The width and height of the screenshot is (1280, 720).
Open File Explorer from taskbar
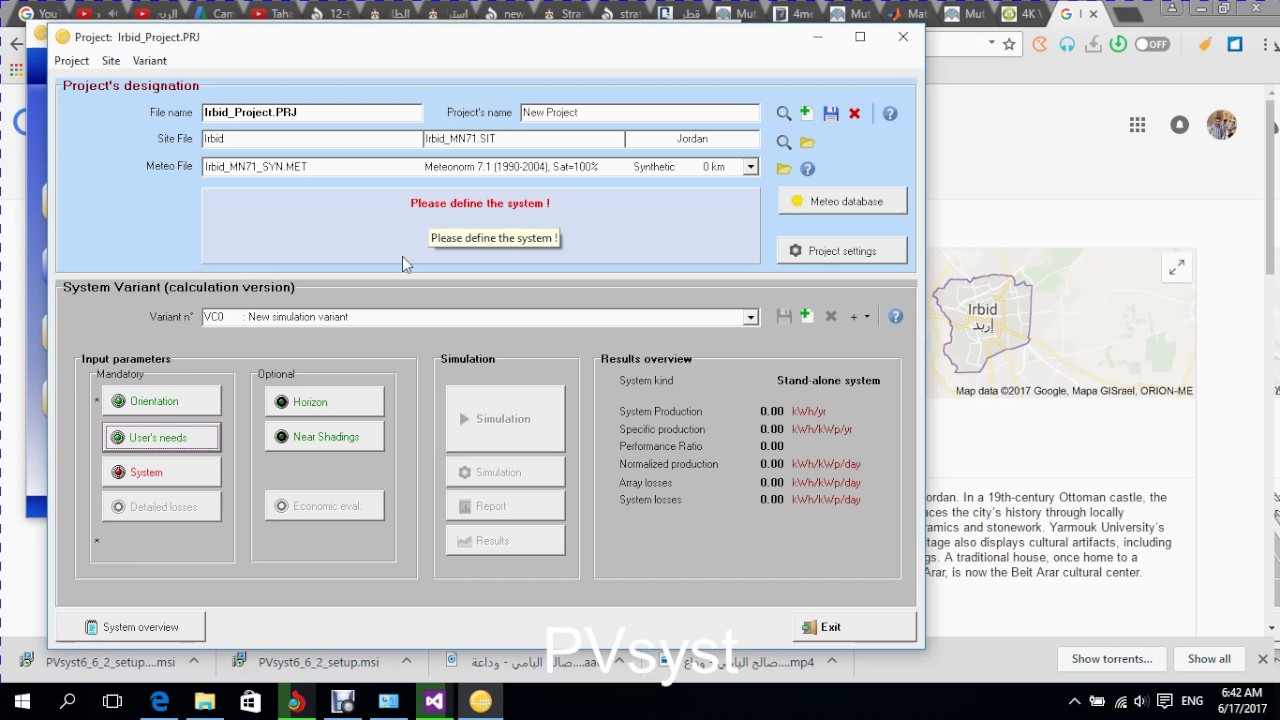click(x=205, y=701)
